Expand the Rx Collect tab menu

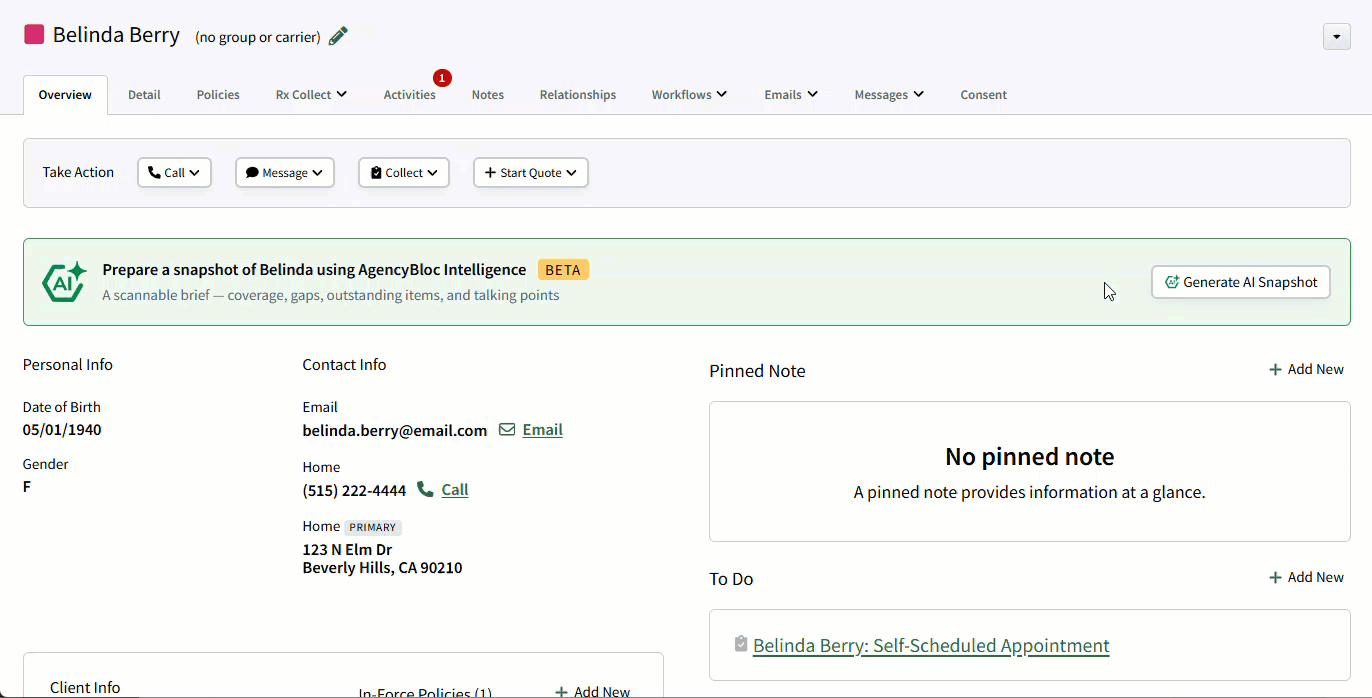coord(311,95)
